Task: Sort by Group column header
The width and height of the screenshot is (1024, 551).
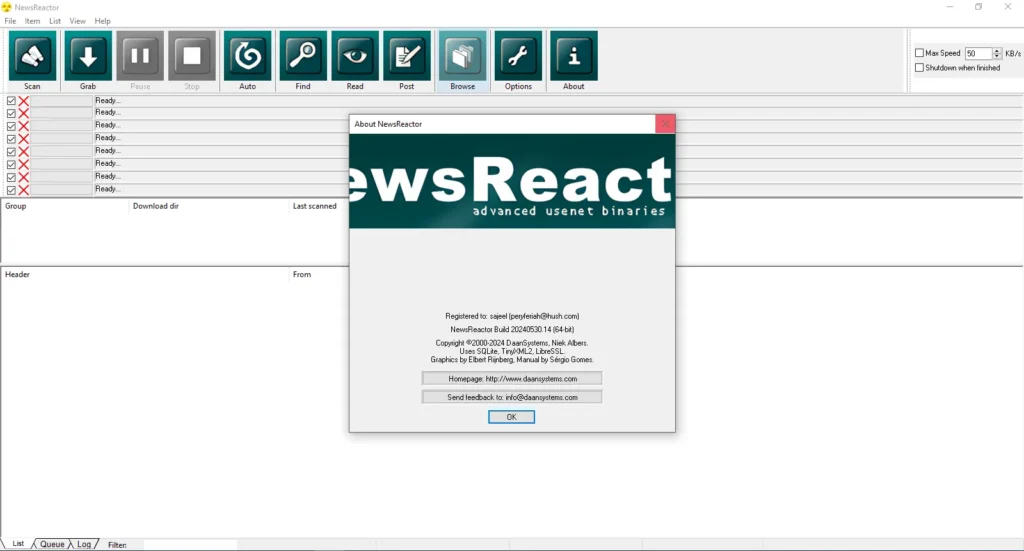Action: [x=65, y=206]
